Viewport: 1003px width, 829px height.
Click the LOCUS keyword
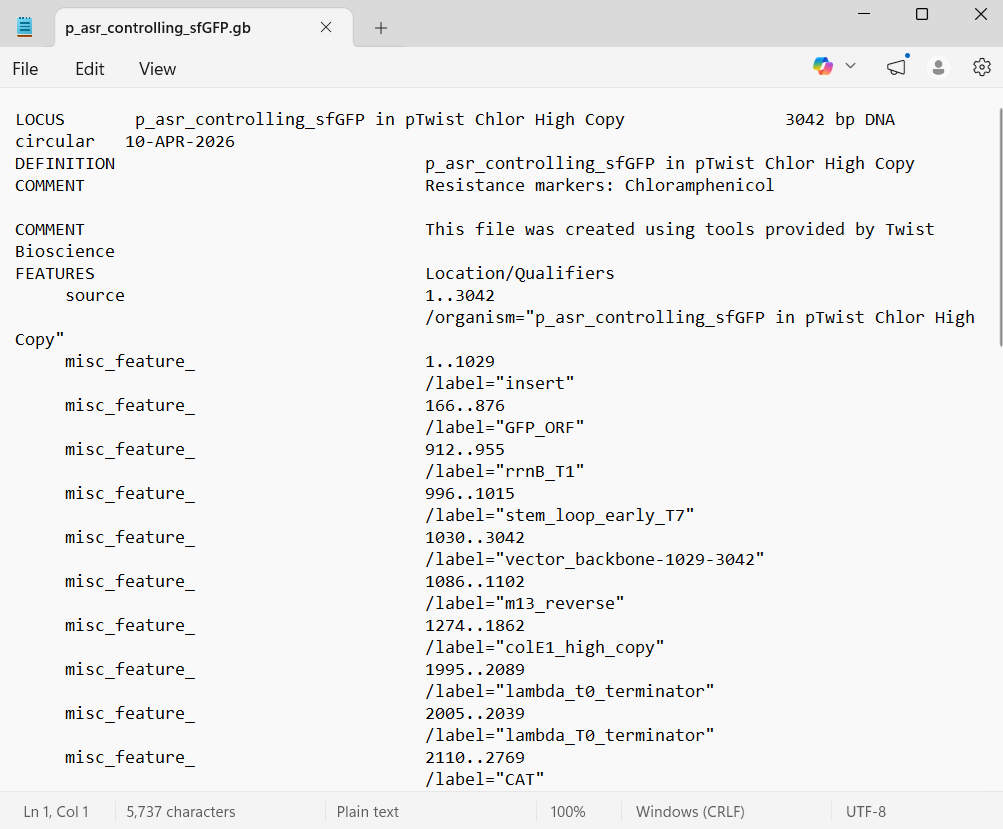(40, 120)
